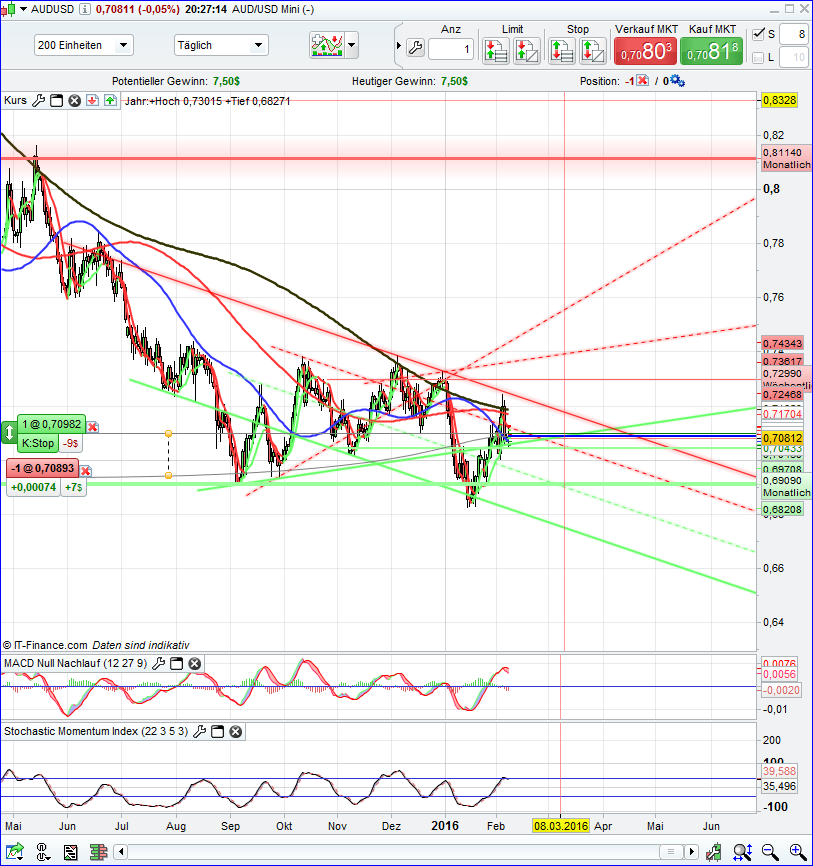Open the AUDUSD instrument info icon
This screenshot has height=866, width=813.
(x=85, y=9)
